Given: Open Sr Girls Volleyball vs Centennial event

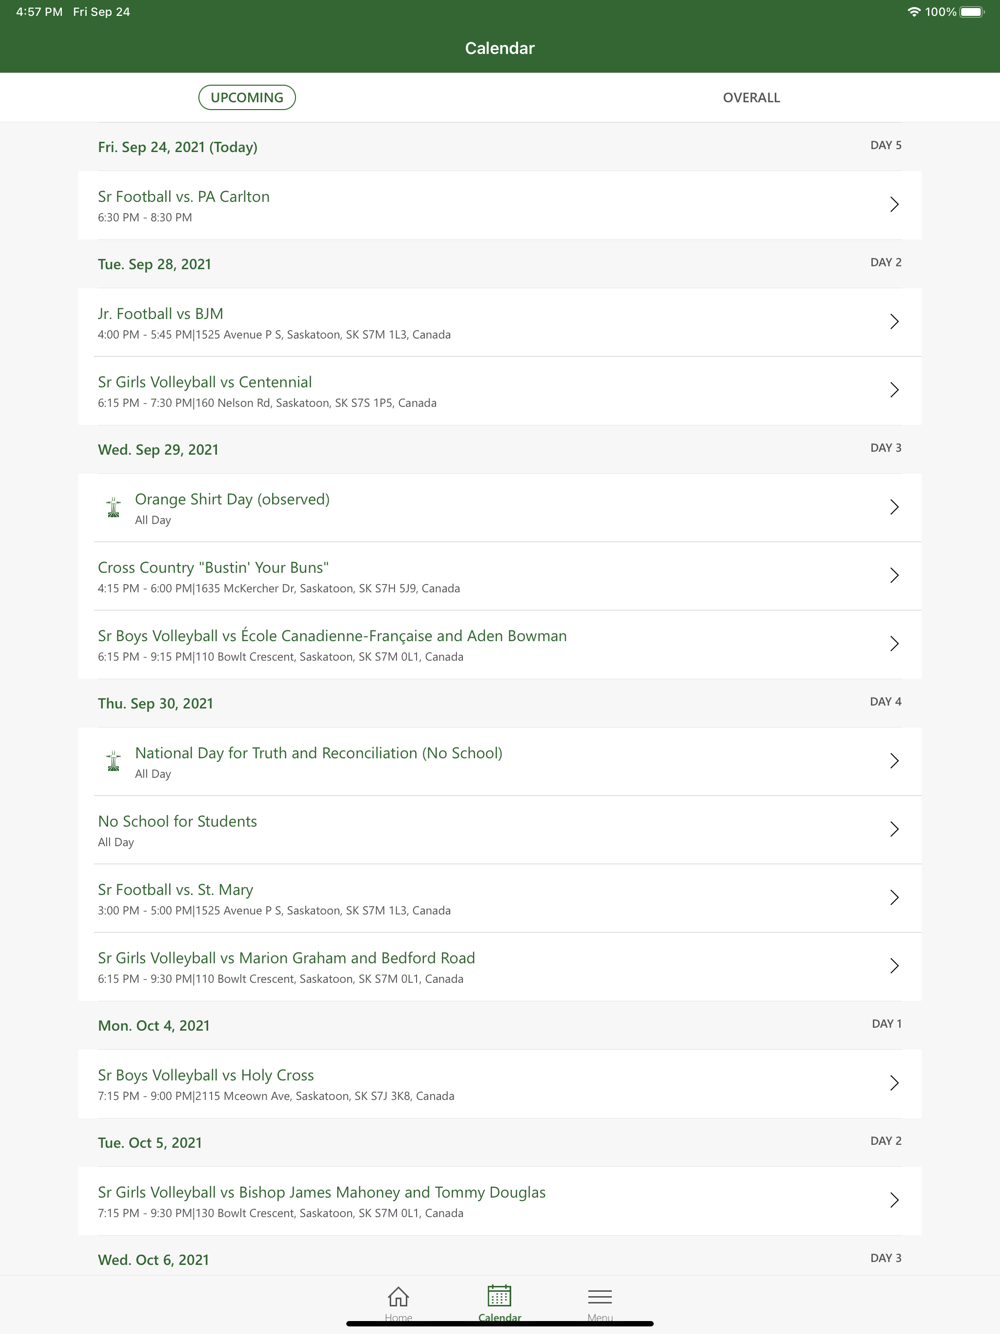Looking at the screenshot, I should point(500,391).
